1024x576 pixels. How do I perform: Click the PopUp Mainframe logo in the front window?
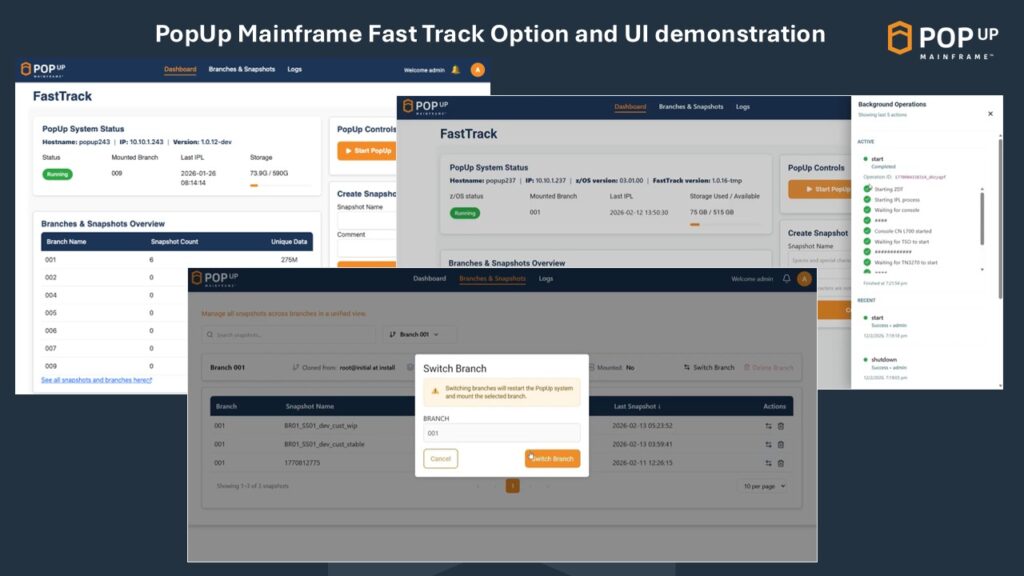pos(215,279)
